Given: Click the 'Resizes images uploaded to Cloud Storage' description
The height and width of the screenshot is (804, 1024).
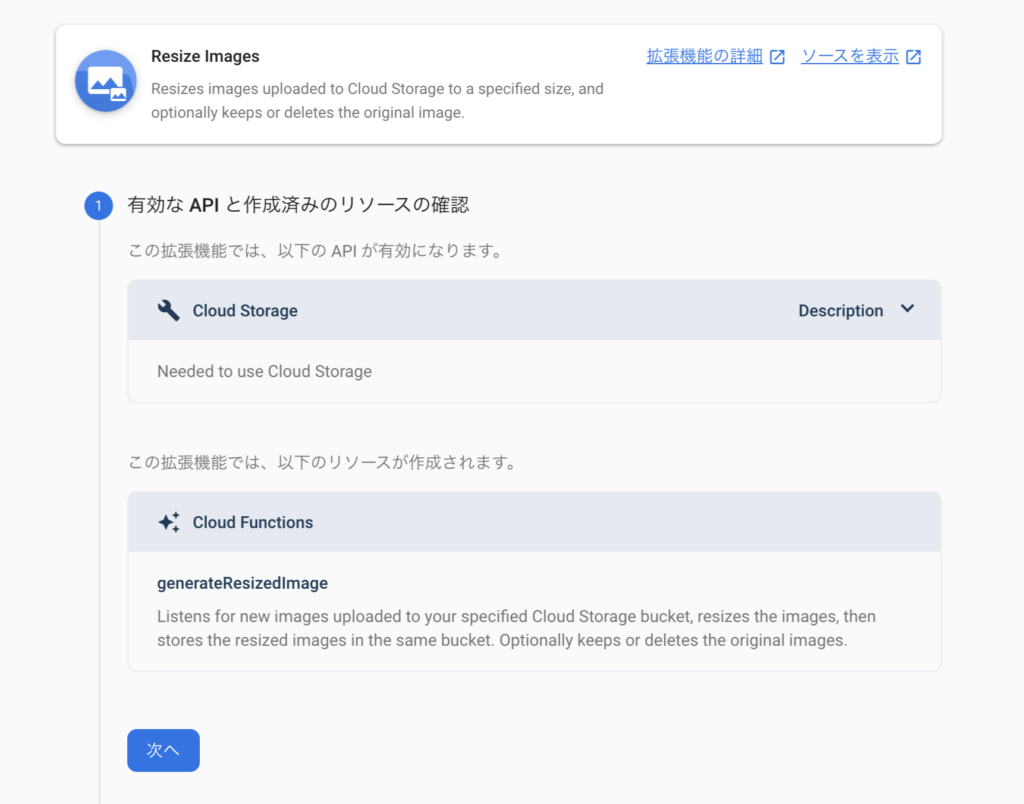Looking at the screenshot, I should pos(377,101).
